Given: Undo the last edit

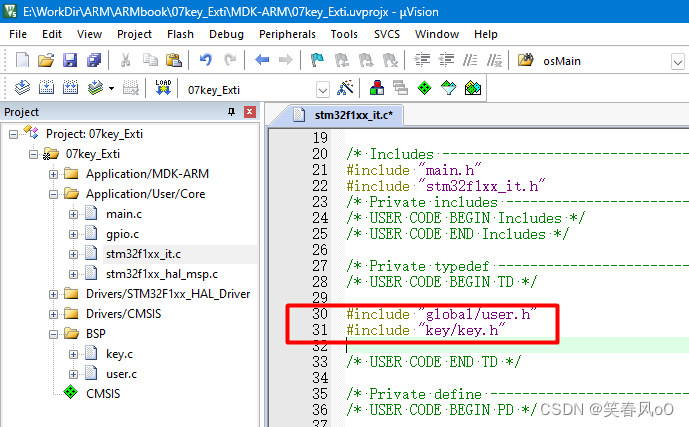Looking at the screenshot, I should [206, 59].
